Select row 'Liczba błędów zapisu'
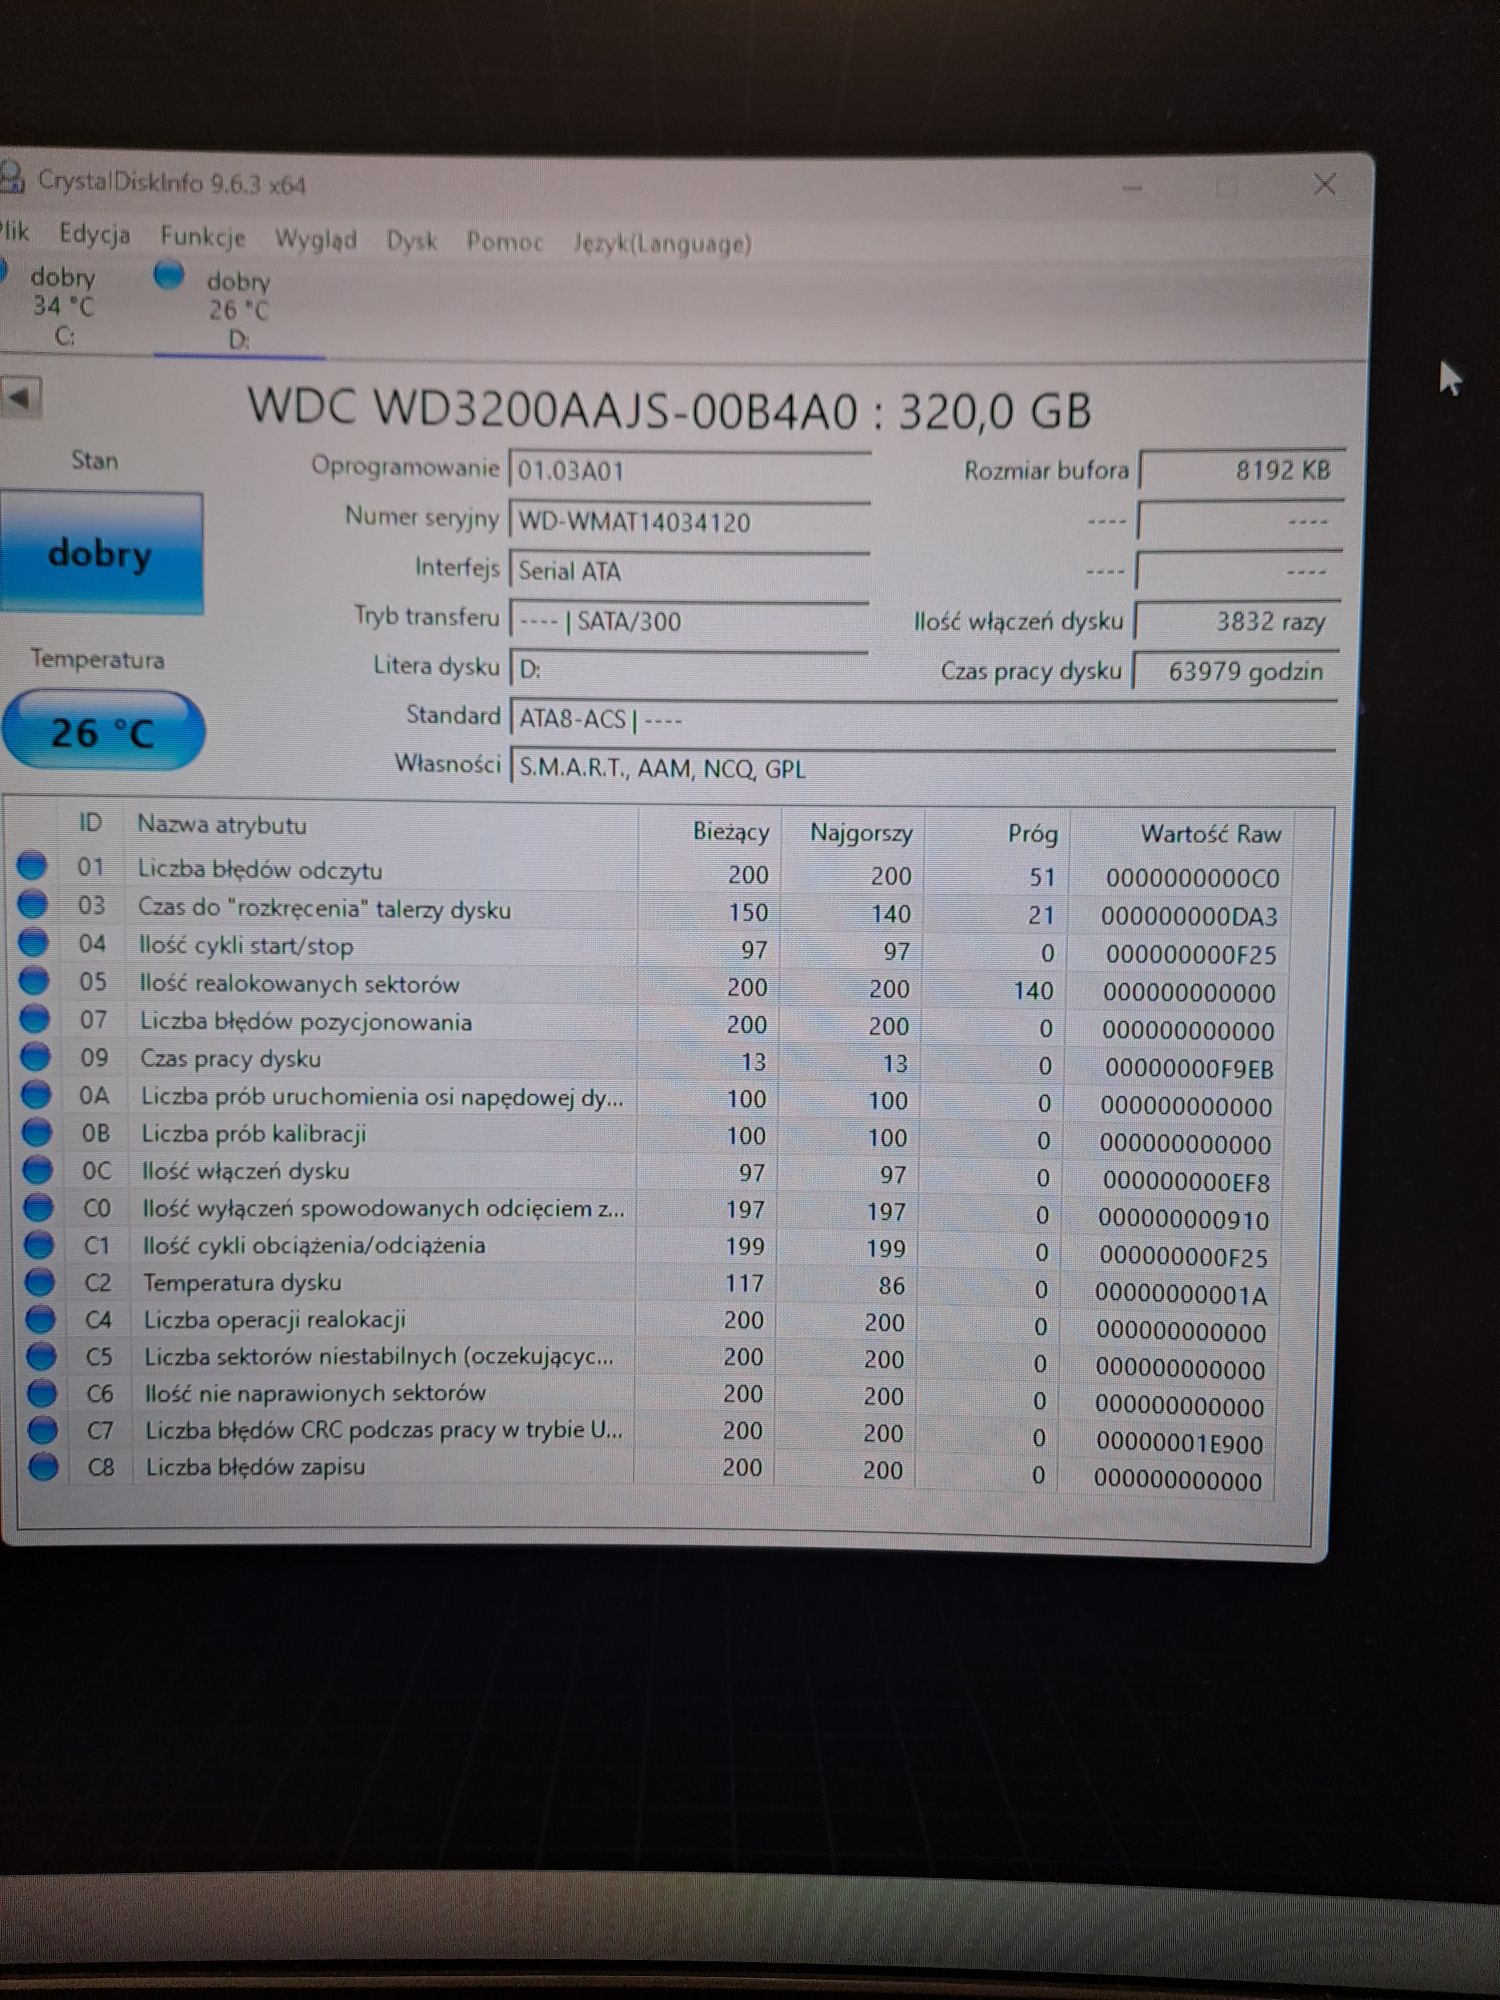 650,1472
